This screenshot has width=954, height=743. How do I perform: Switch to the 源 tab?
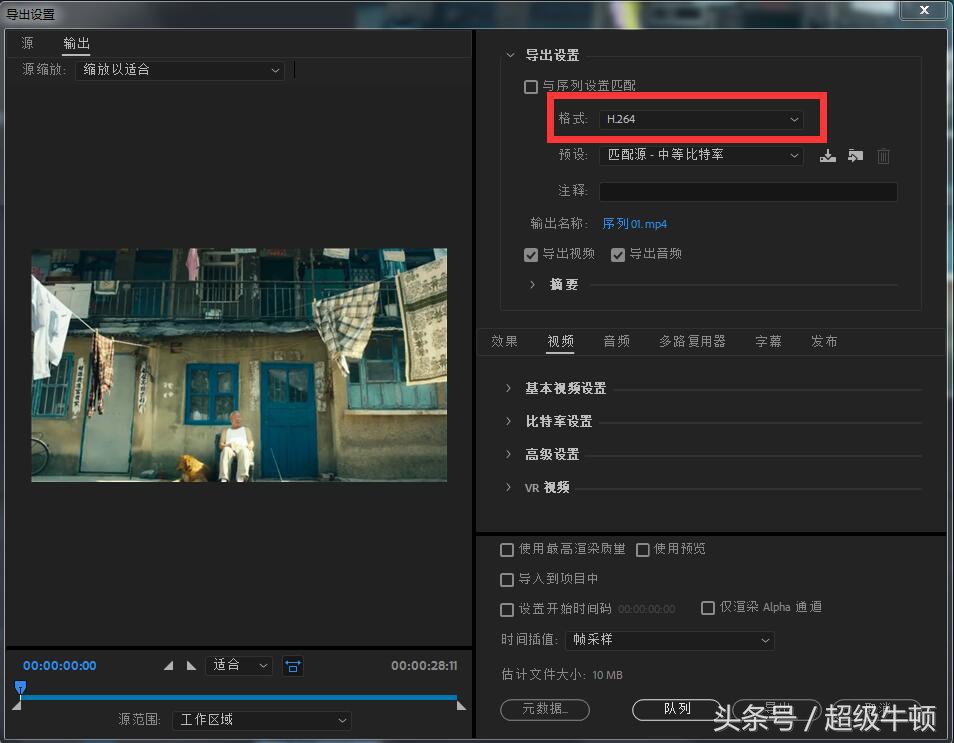click(27, 43)
